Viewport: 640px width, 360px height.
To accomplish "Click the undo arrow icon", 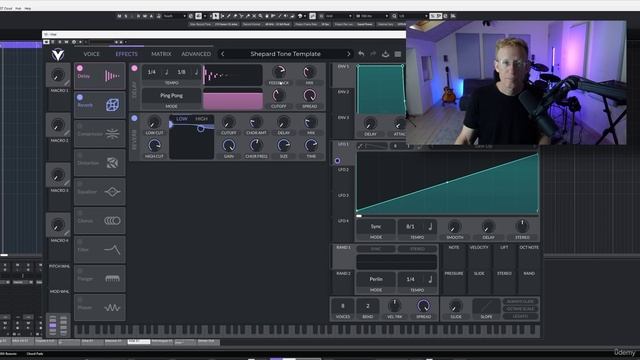I will 361,54.
